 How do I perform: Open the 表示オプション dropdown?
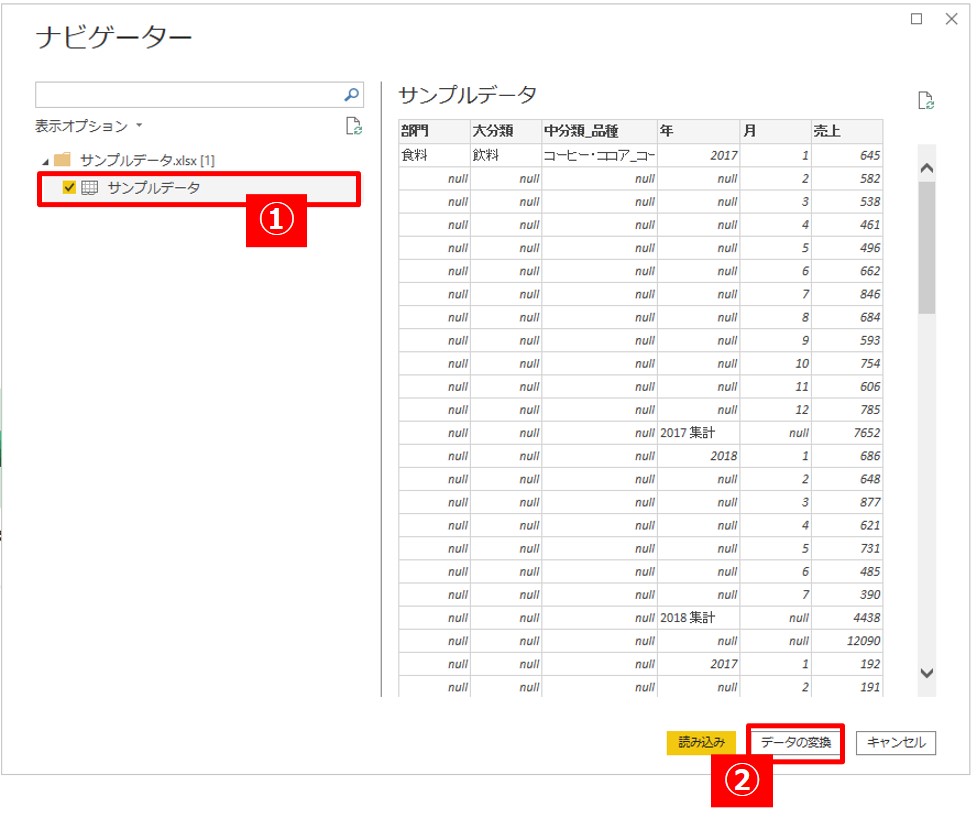tap(89, 126)
